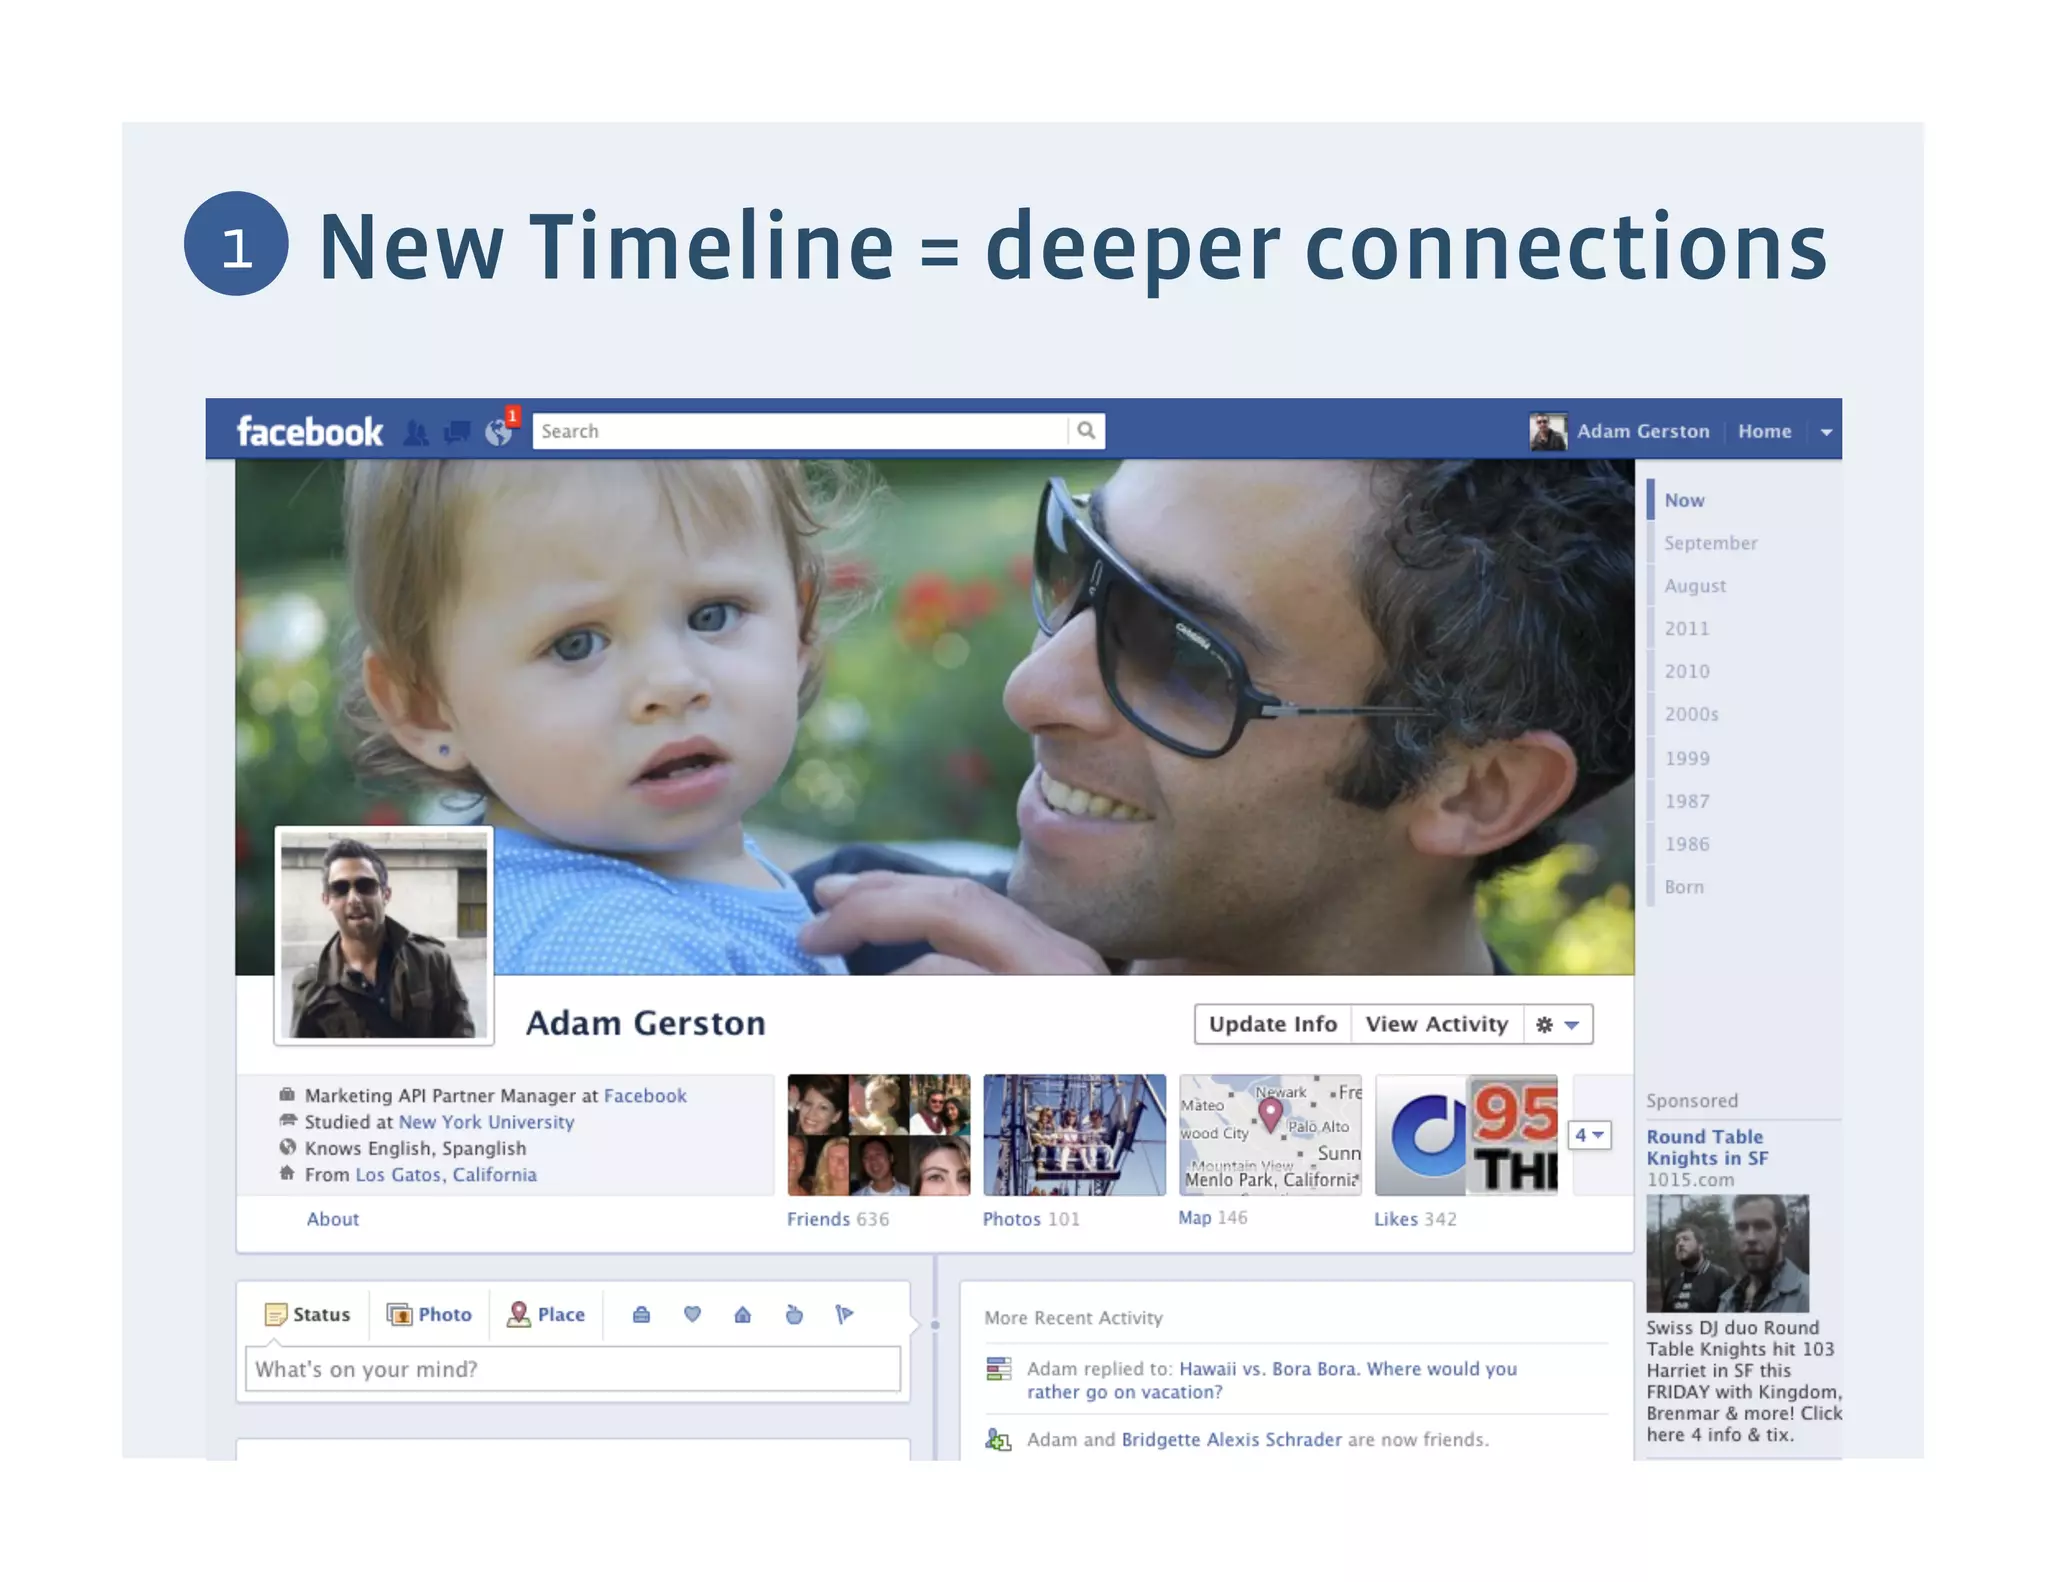Expand the '4' more sections dropdown
Screen dimensions: 2048x1582
point(1589,1135)
